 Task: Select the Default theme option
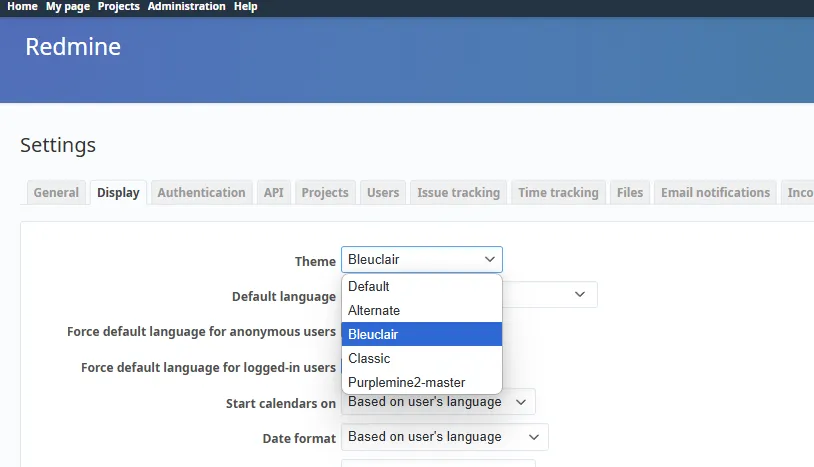[x=421, y=286]
